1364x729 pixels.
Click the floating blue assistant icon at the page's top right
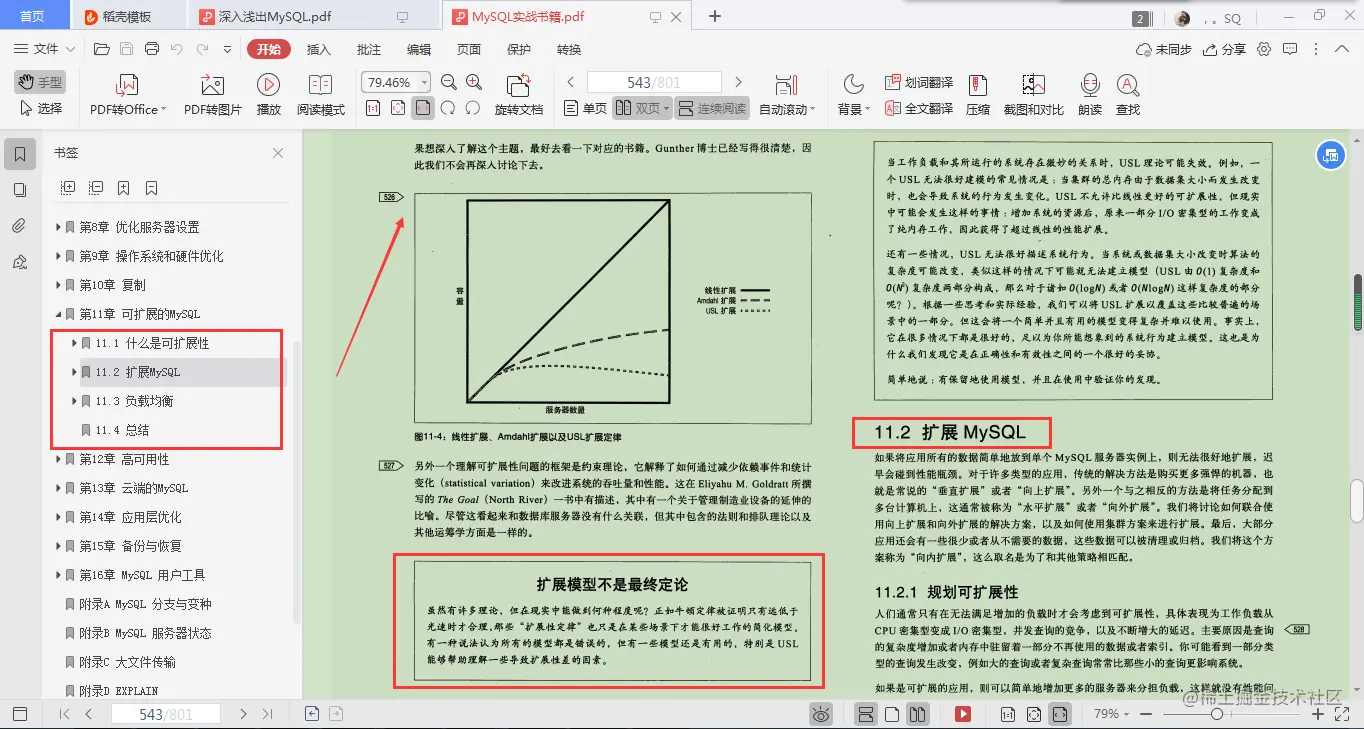point(1330,155)
